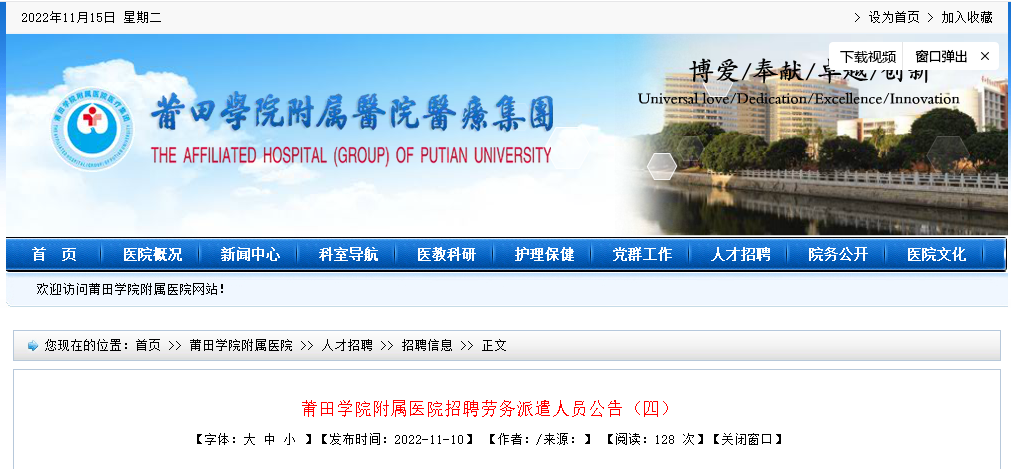Open the 护理保健 menu item
The height and width of the screenshot is (469, 1011).
(x=545, y=255)
